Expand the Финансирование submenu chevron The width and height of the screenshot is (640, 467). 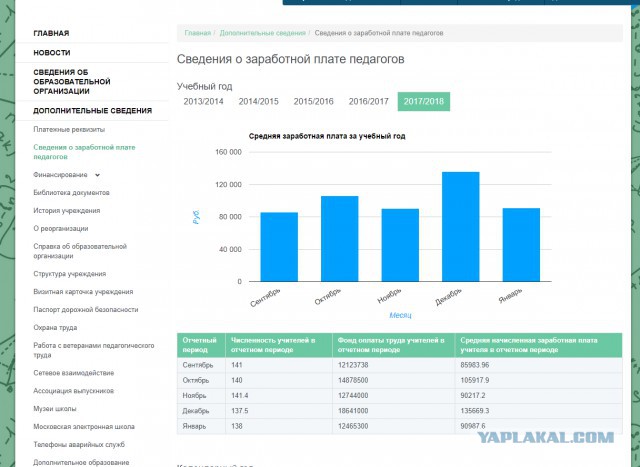(97, 175)
